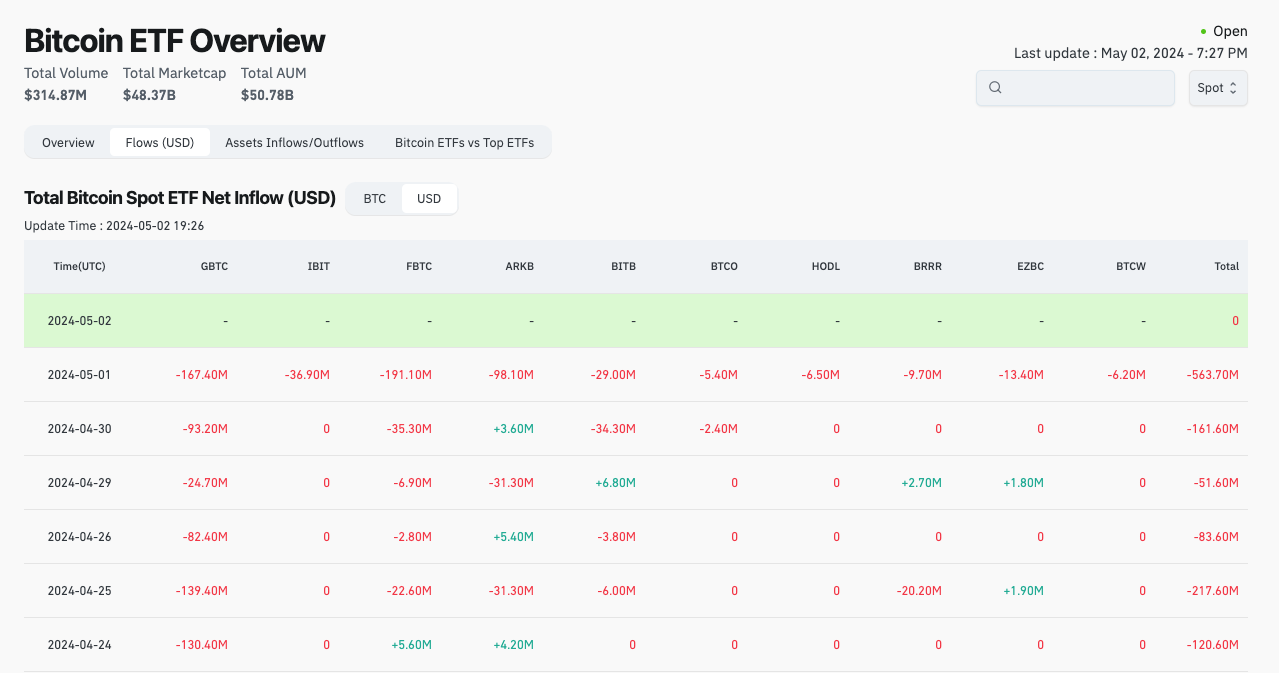
Task: Select the 2024-04-30 date cell
Action: pos(79,429)
